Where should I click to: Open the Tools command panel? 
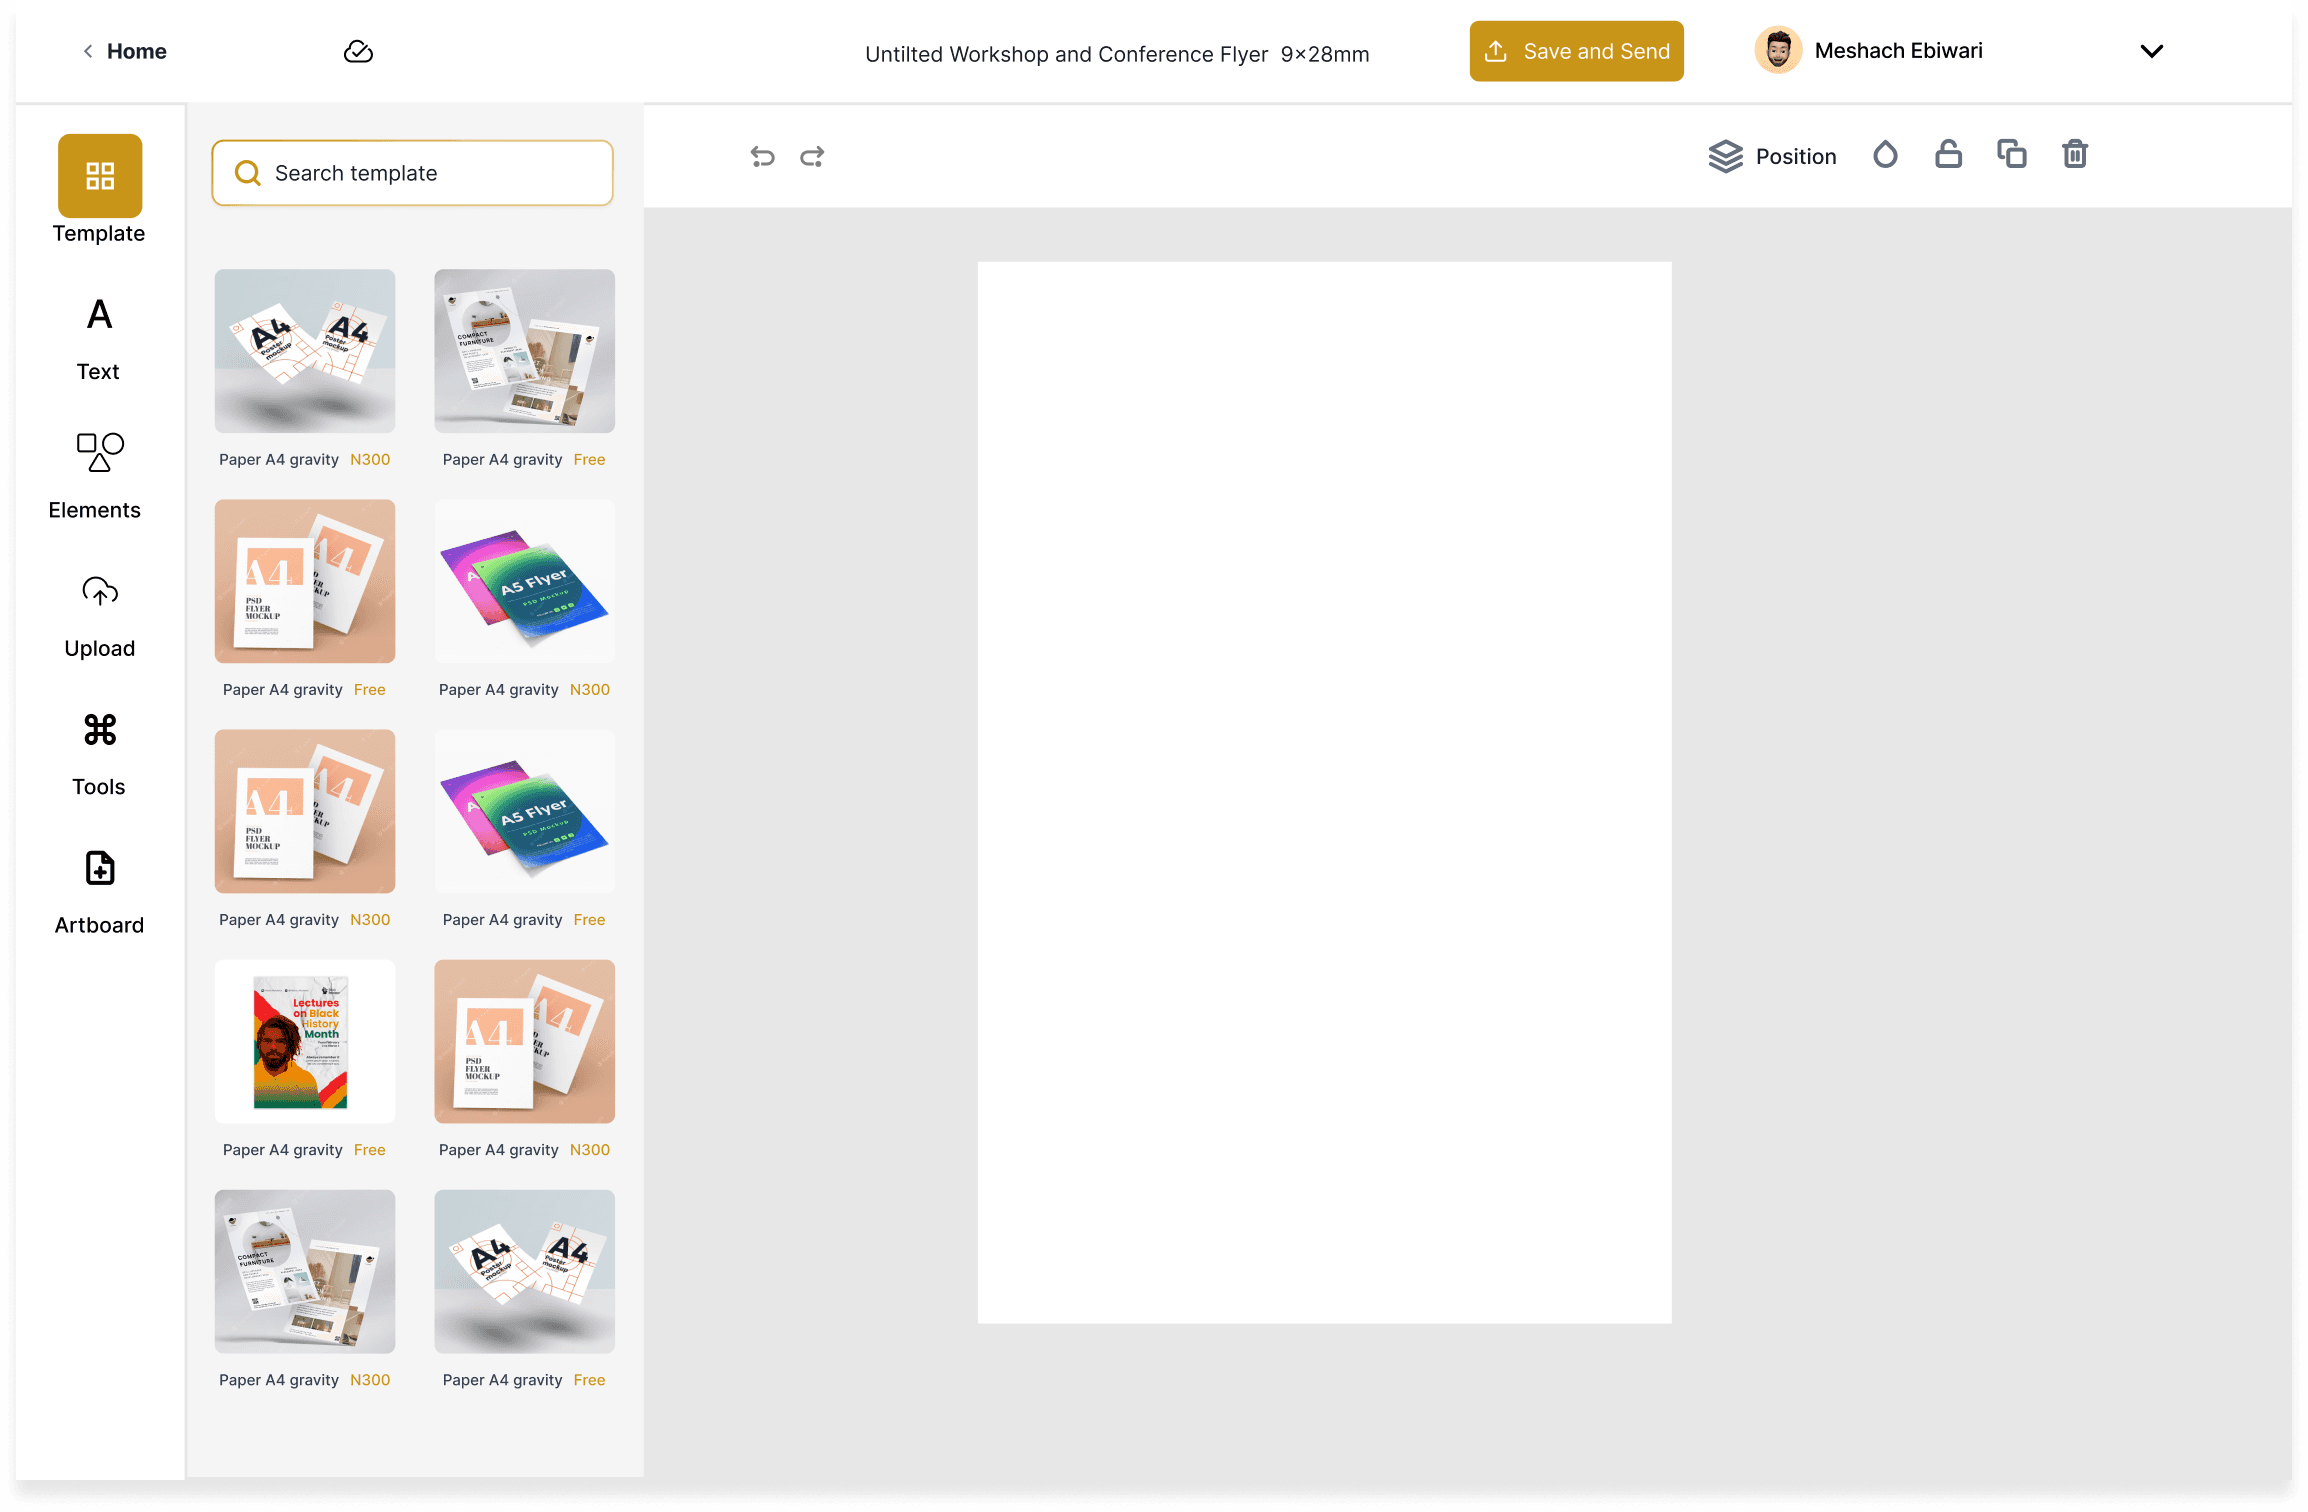(99, 755)
